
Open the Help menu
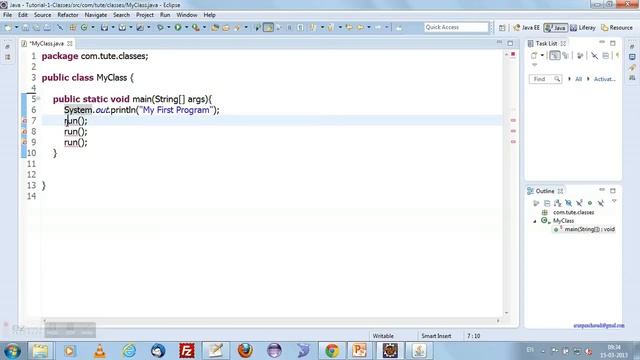pos(209,15)
